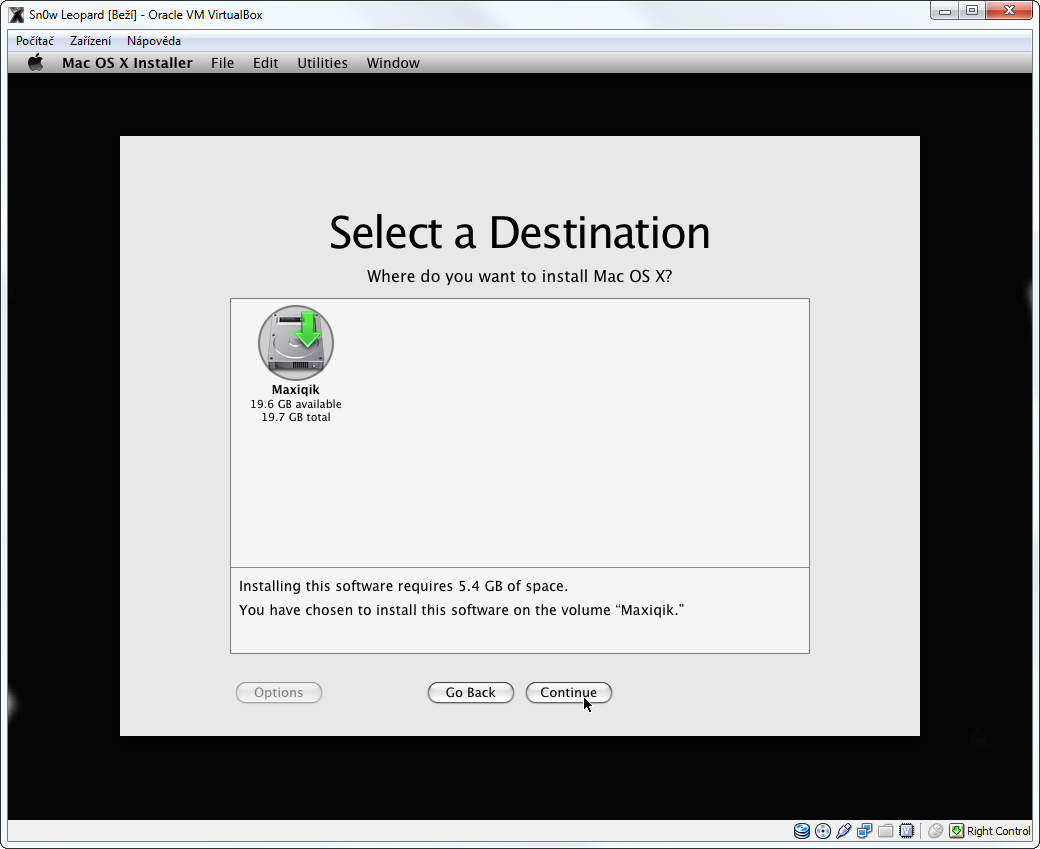This screenshot has height=849, width=1040.
Task: Click the '19.6 GB available' text
Action: pyautogui.click(x=296, y=404)
